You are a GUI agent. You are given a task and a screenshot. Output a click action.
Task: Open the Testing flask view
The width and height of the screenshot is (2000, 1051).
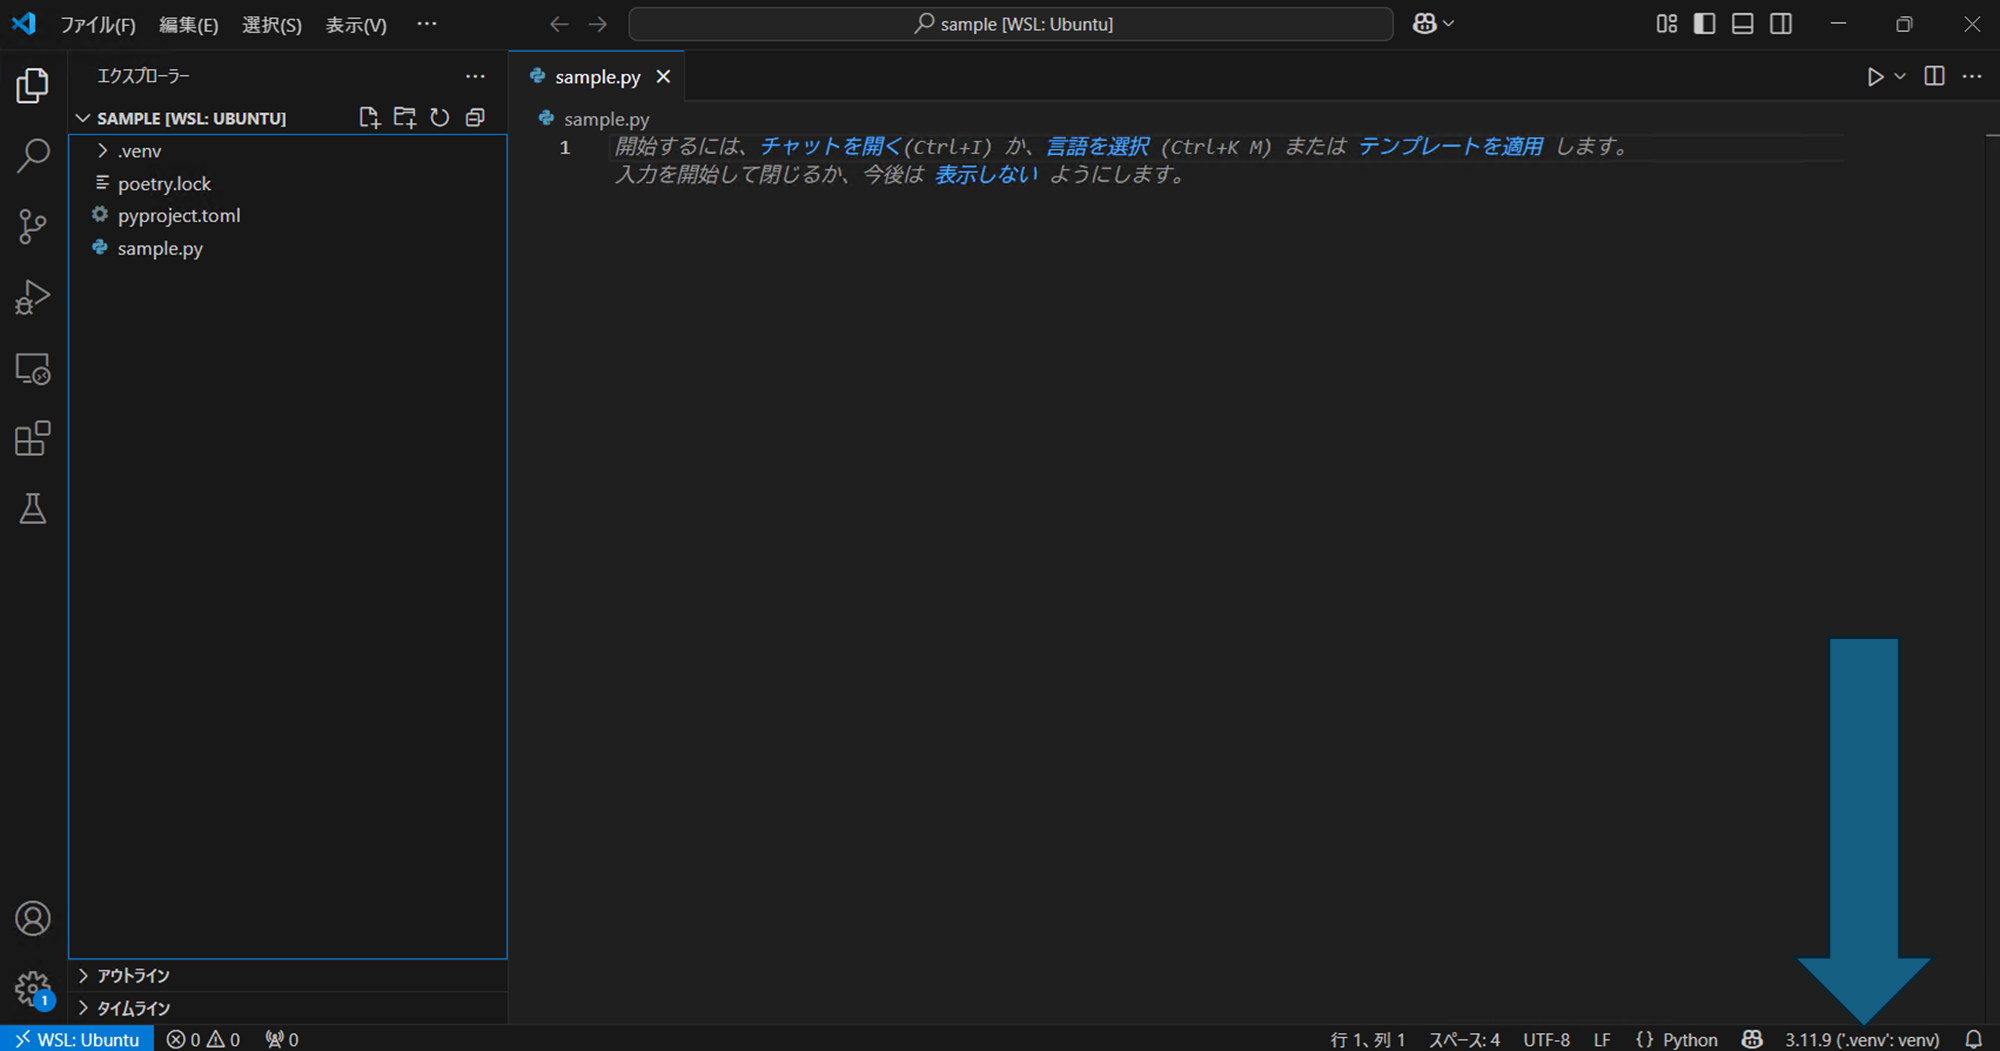click(x=33, y=509)
